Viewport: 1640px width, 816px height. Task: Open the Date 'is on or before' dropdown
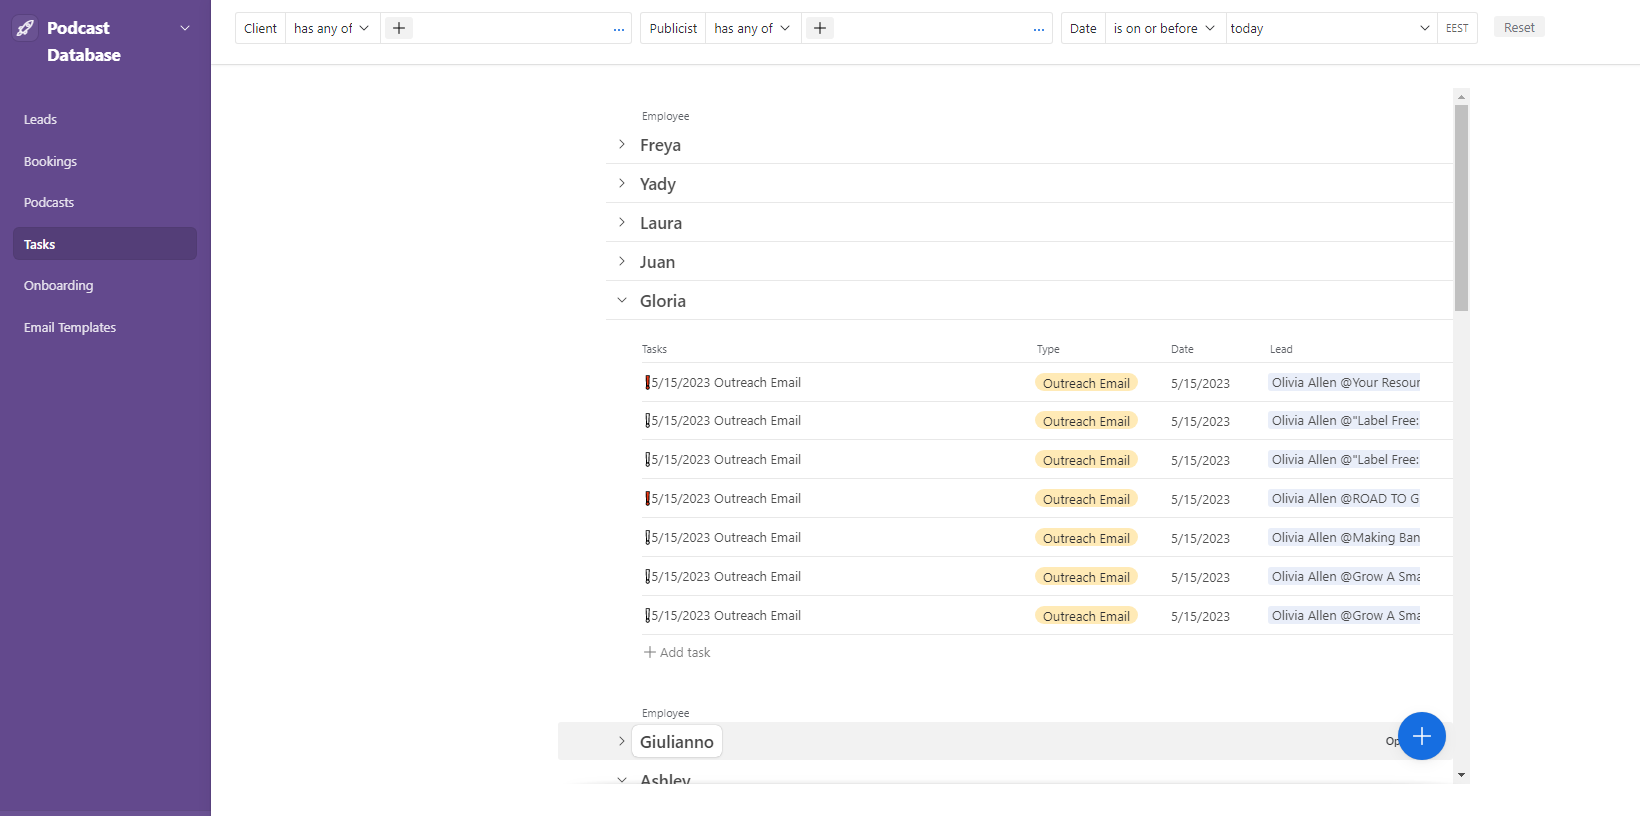(1164, 28)
